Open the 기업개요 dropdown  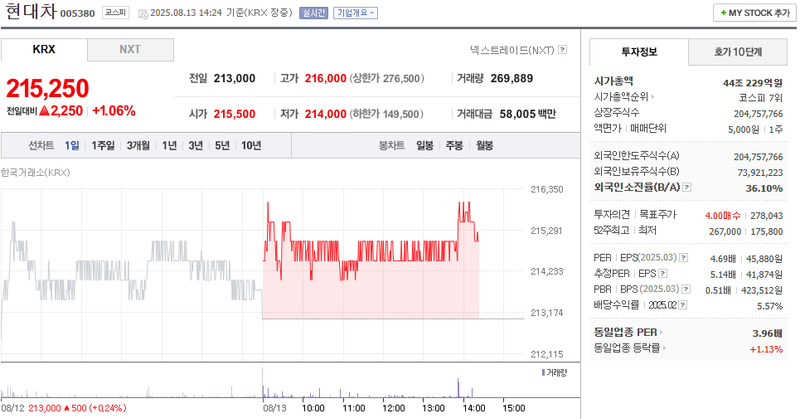(356, 13)
